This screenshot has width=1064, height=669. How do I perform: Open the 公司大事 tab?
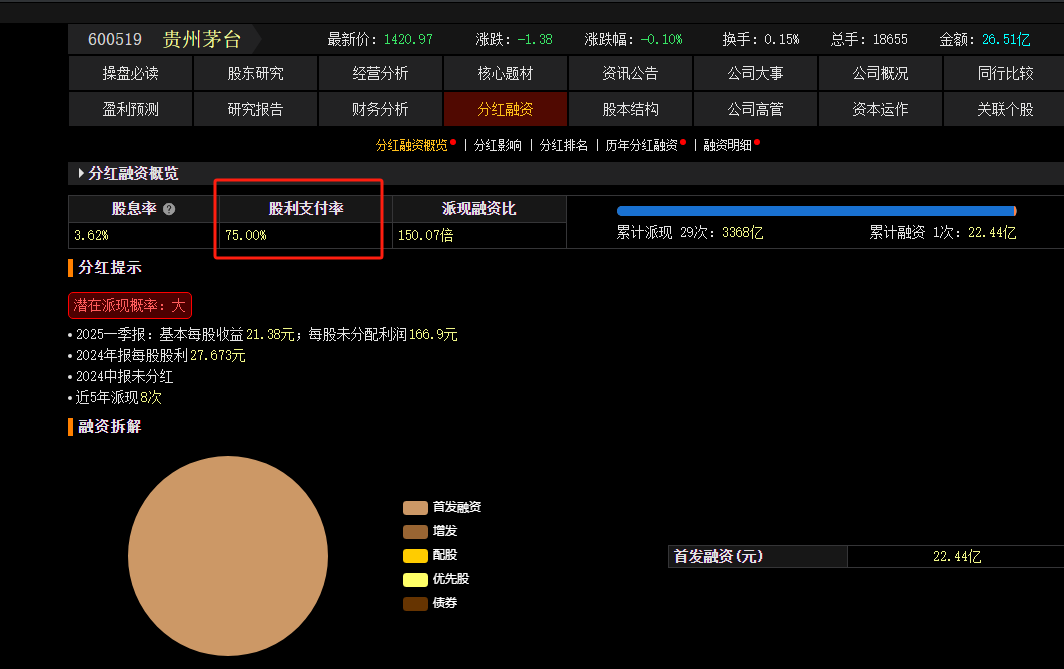pyautogui.click(x=755, y=73)
